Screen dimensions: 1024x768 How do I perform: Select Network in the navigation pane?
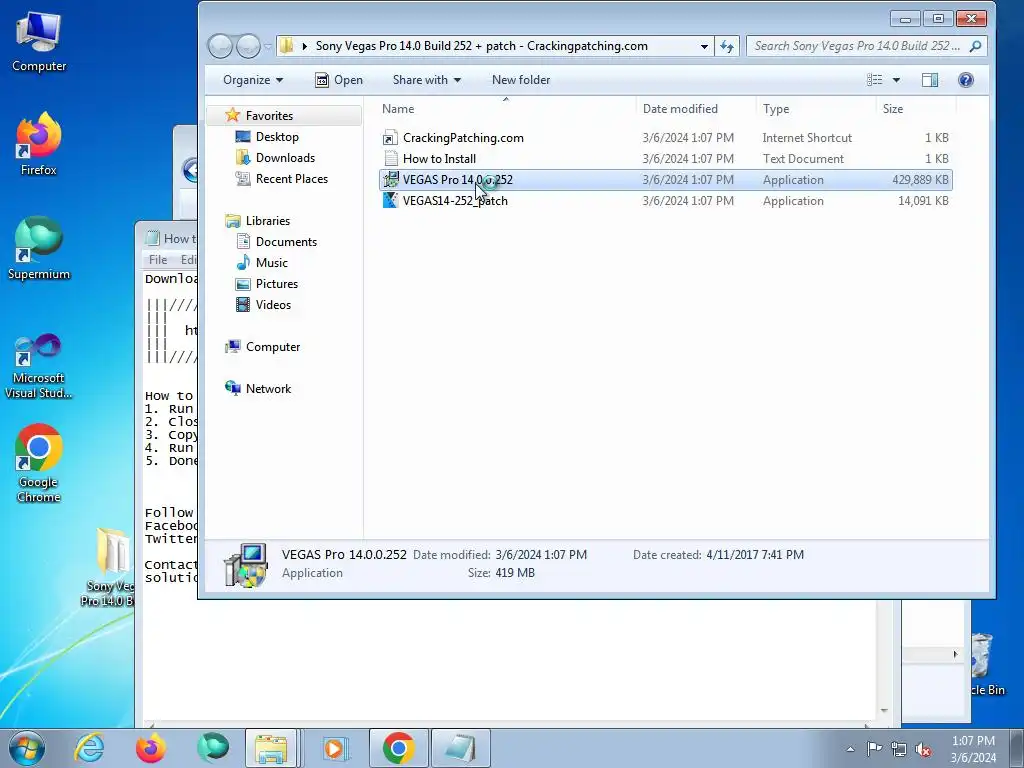[x=268, y=389]
